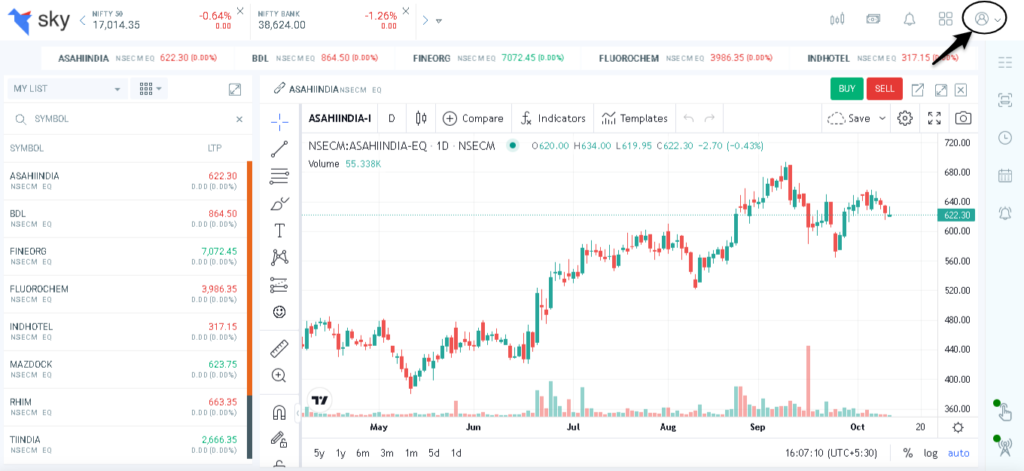
Task: Click the SYMBOL search input field
Action: pos(127,119)
